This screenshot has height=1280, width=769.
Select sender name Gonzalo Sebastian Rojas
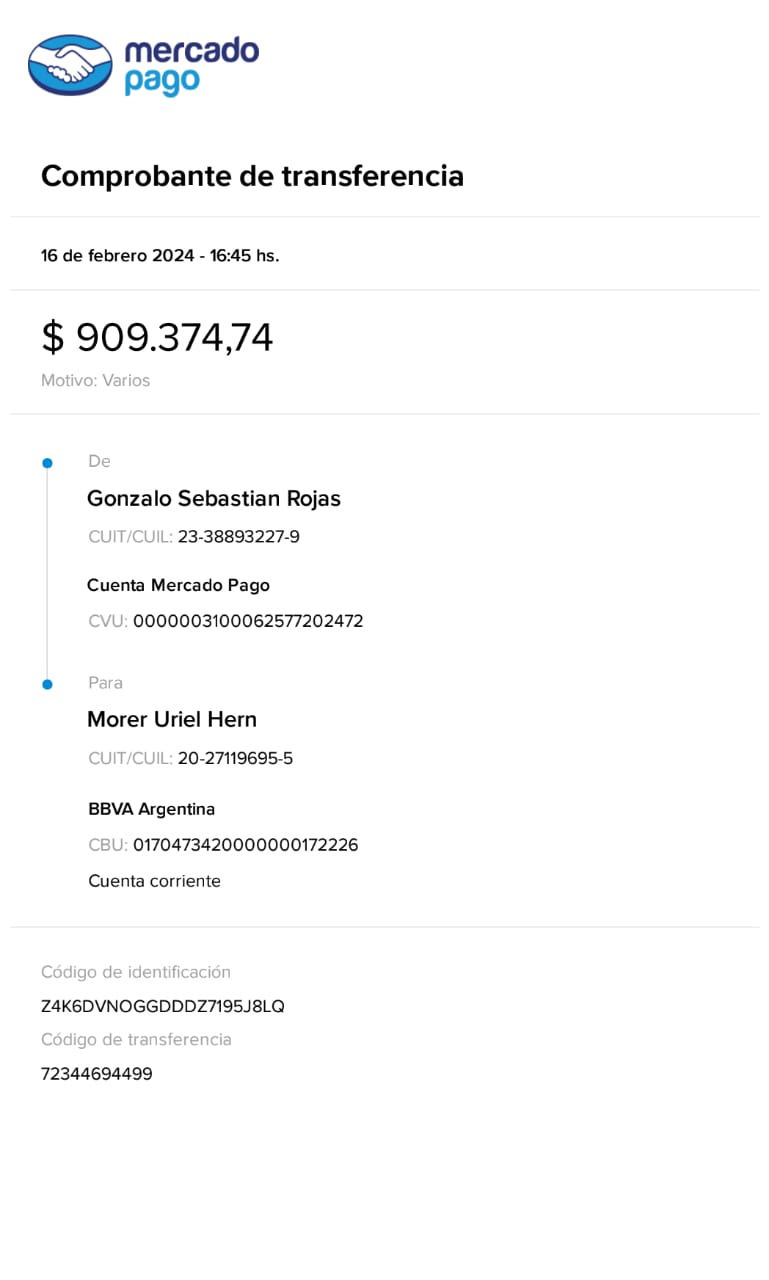click(214, 498)
